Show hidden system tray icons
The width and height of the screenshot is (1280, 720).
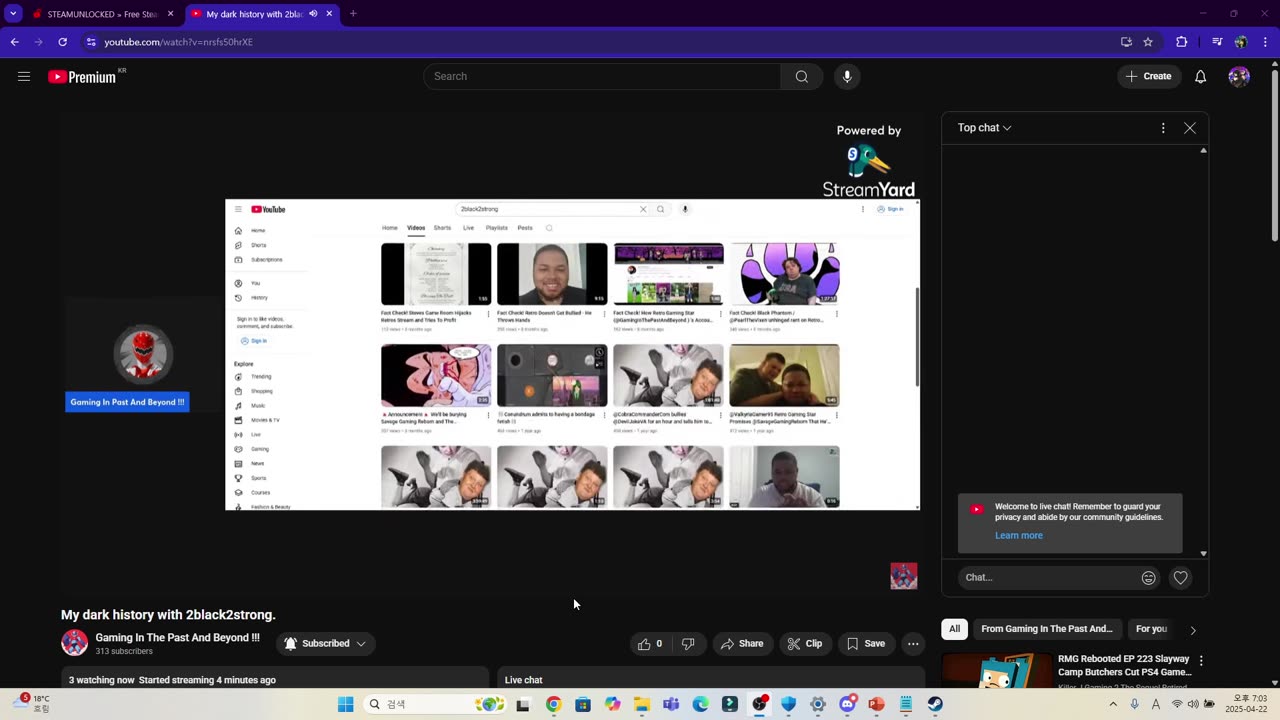coord(1113,704)
